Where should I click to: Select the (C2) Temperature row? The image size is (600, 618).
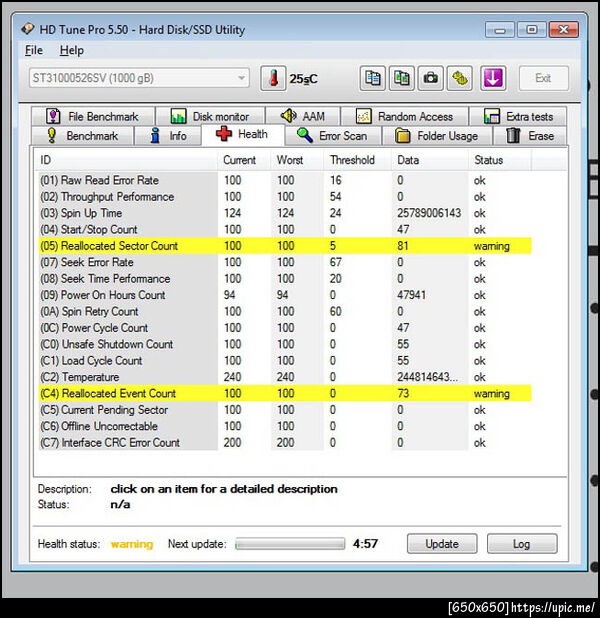pos(285,377)
